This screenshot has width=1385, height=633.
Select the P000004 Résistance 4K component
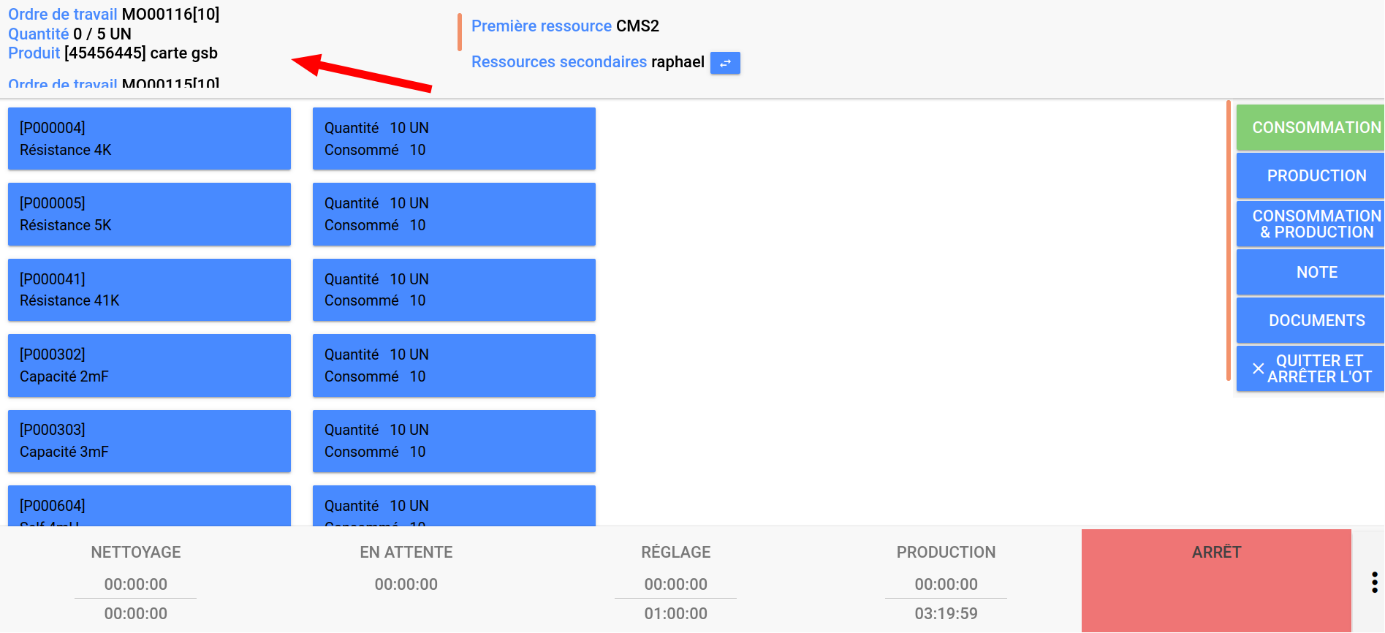pos(149,139)
